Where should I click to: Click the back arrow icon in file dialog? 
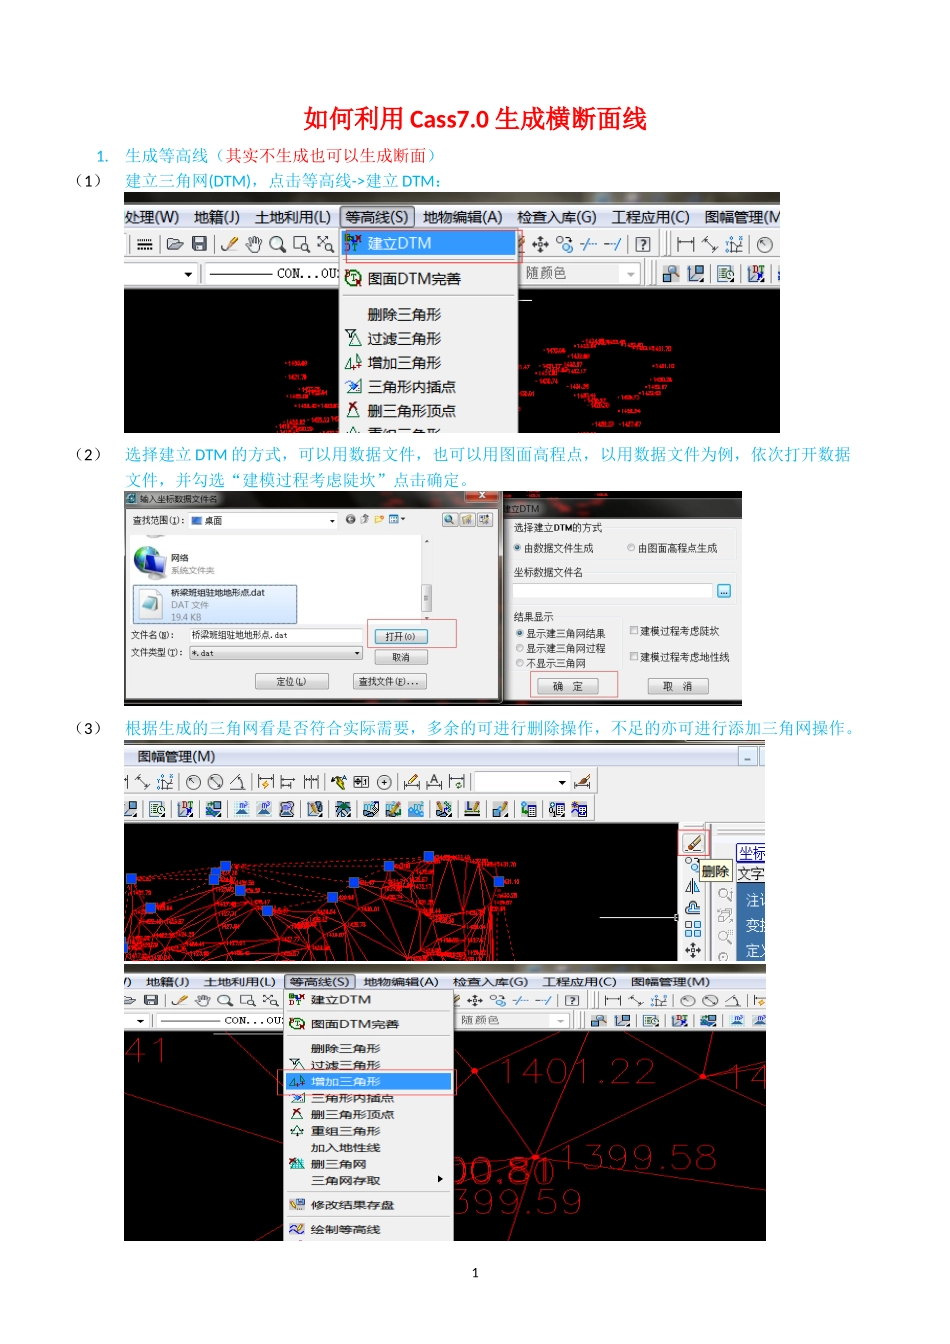point(350,519)
